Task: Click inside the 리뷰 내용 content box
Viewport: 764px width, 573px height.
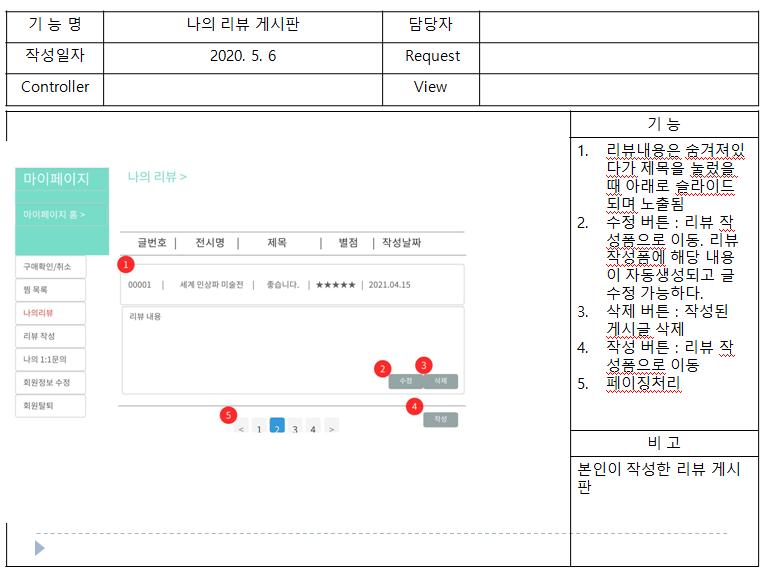Action: (250, 345)
